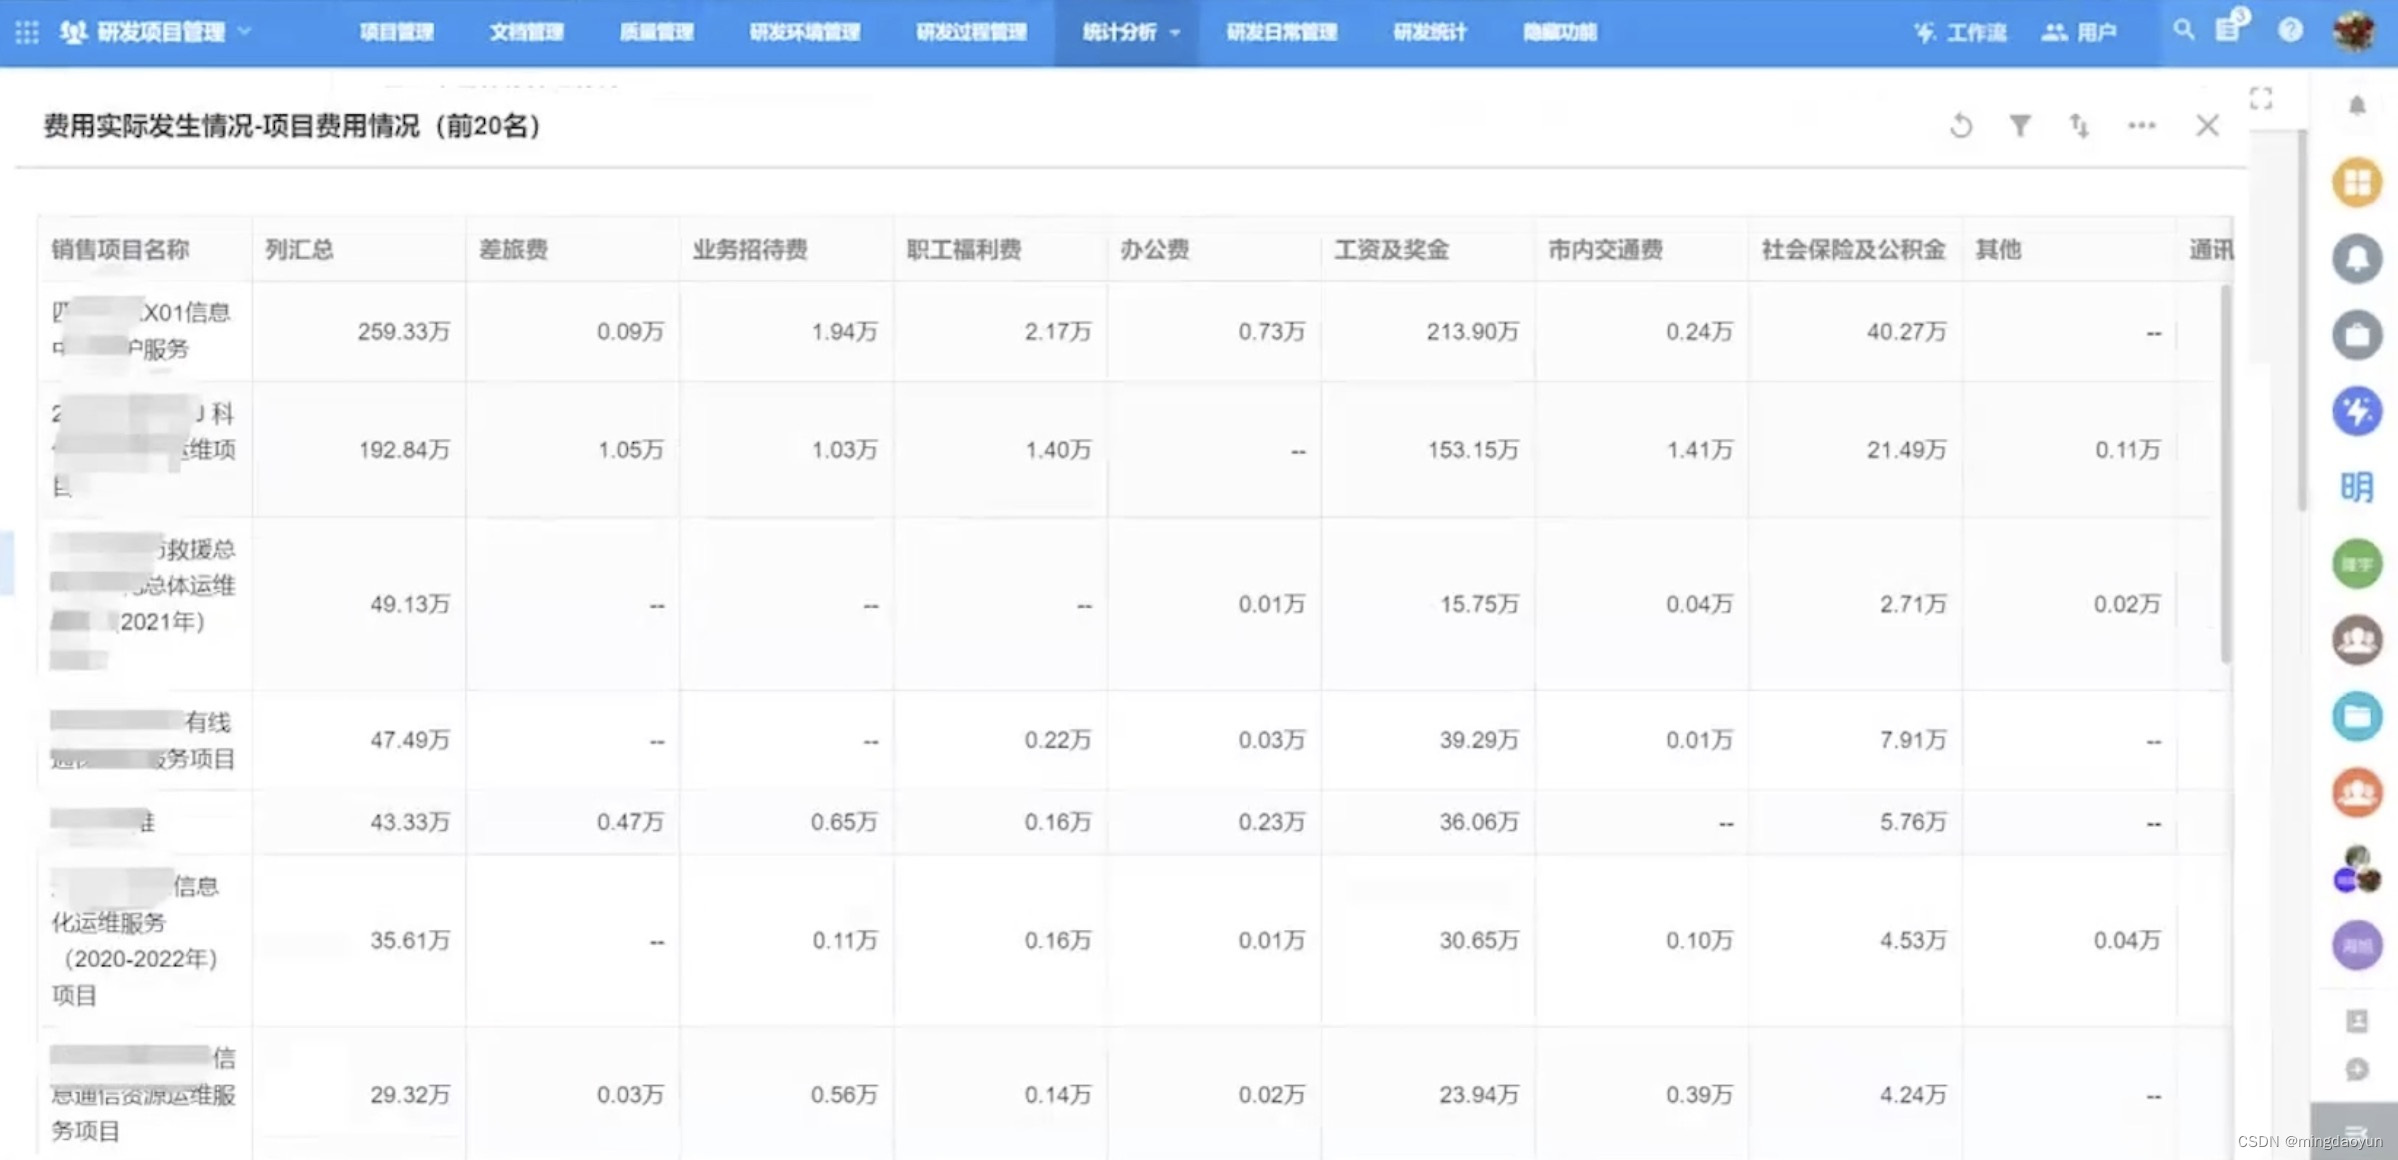Viewport: 2398px width, 1160px height.
Task: Click the 工作流 button
Action: pyautogui.click(x=1960, y=32)
